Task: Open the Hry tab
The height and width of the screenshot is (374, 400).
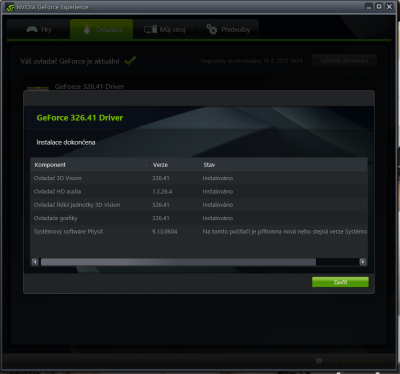Action: (38, 29)
